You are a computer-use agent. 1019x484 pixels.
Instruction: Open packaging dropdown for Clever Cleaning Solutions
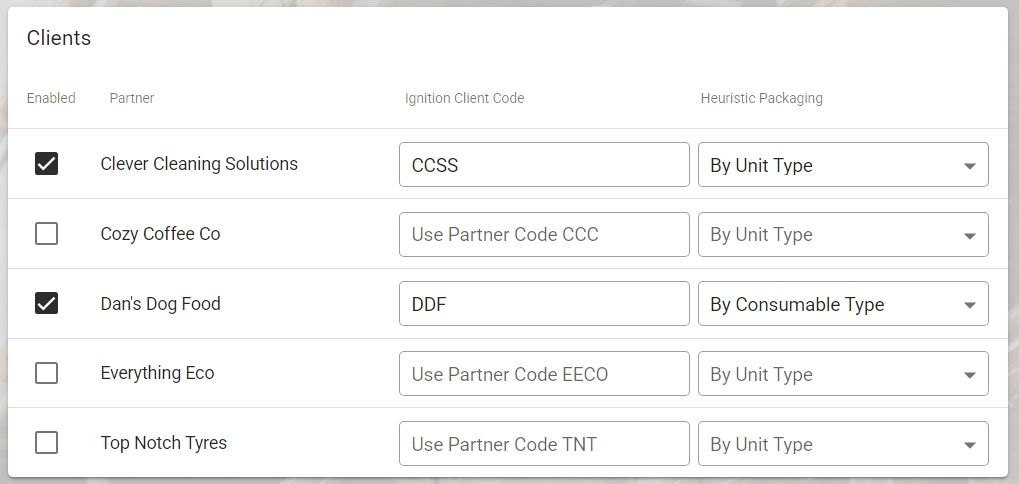(842, 165)
